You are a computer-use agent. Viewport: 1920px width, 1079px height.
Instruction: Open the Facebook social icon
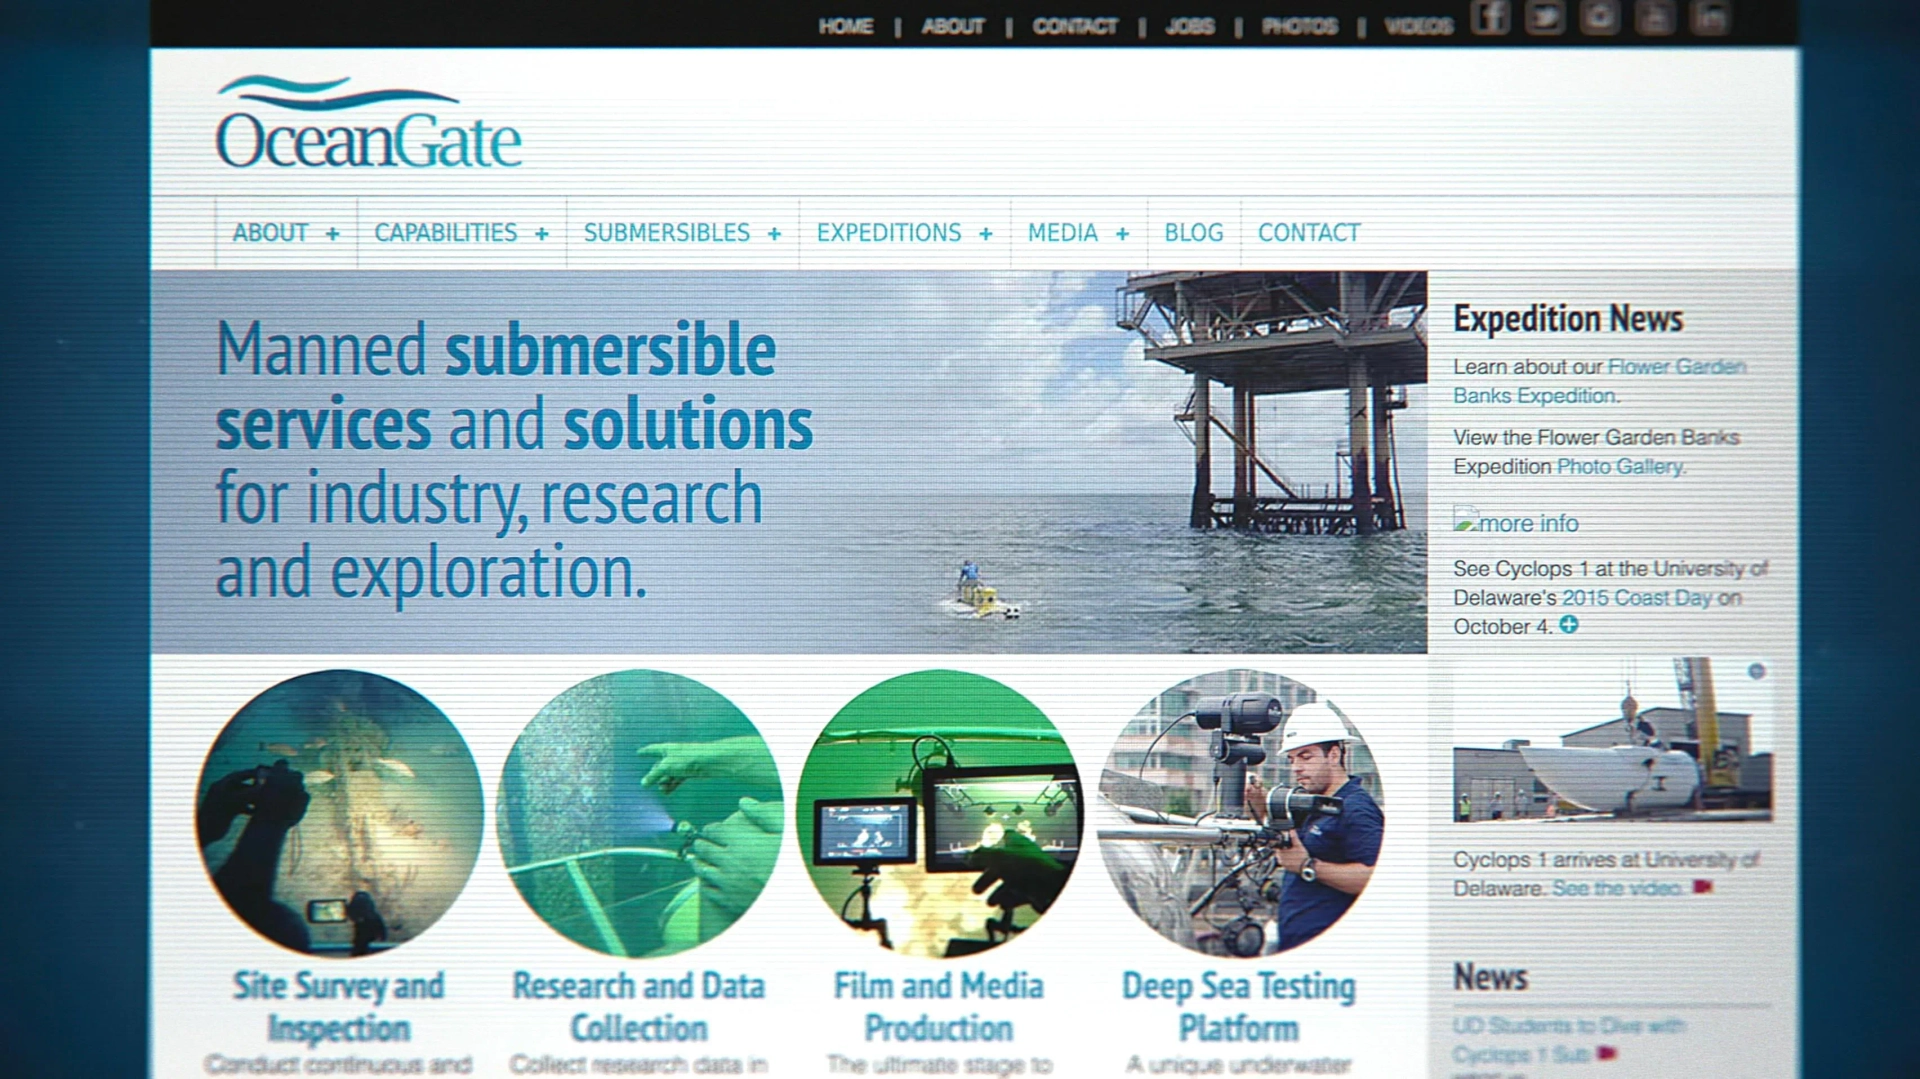coord(1490,17)
